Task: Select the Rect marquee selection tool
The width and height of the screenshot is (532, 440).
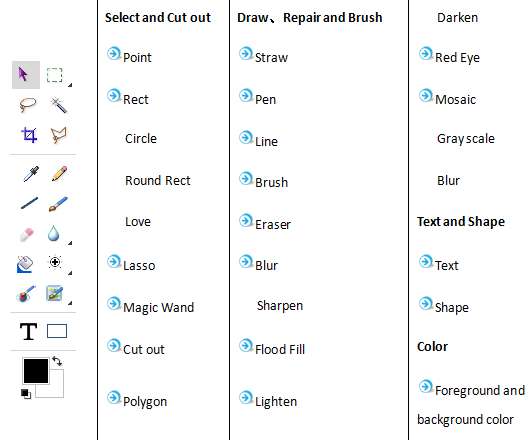Action: pos(54,75)
